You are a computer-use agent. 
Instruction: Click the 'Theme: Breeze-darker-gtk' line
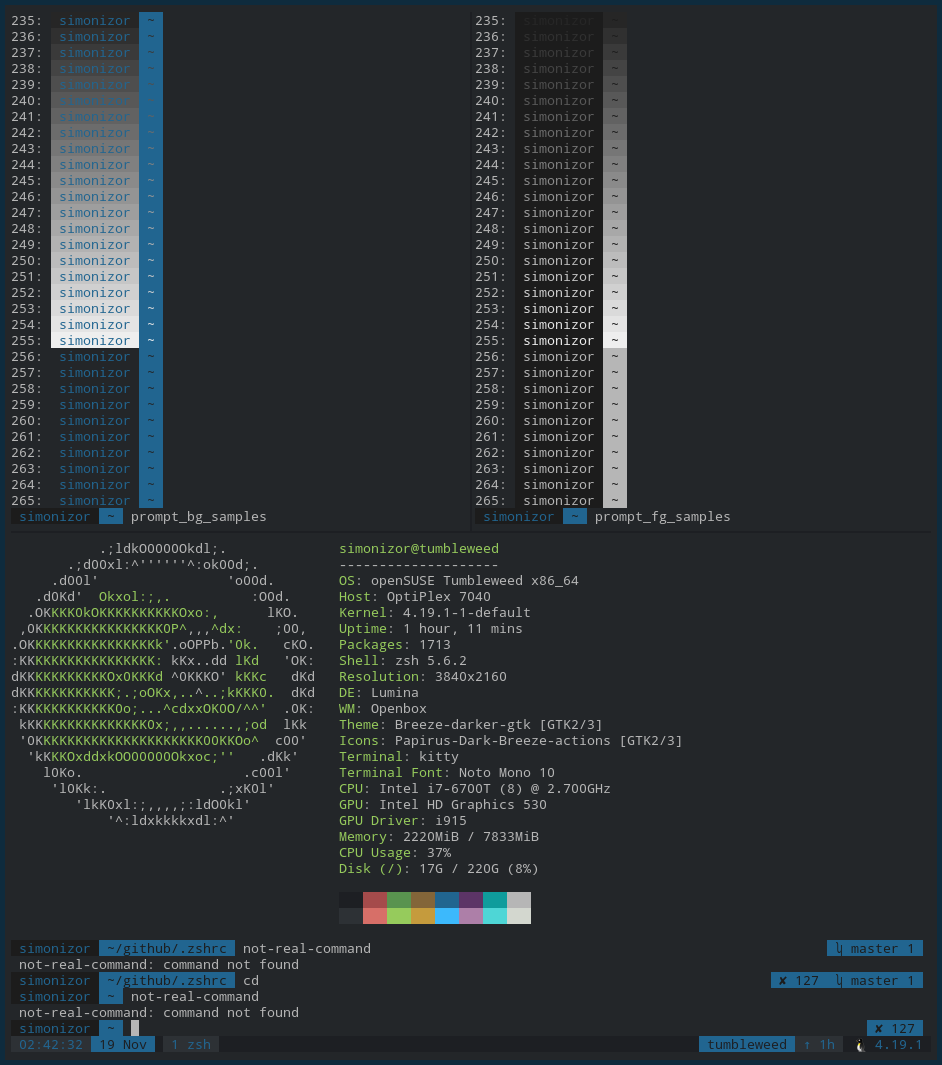[471, 725]
